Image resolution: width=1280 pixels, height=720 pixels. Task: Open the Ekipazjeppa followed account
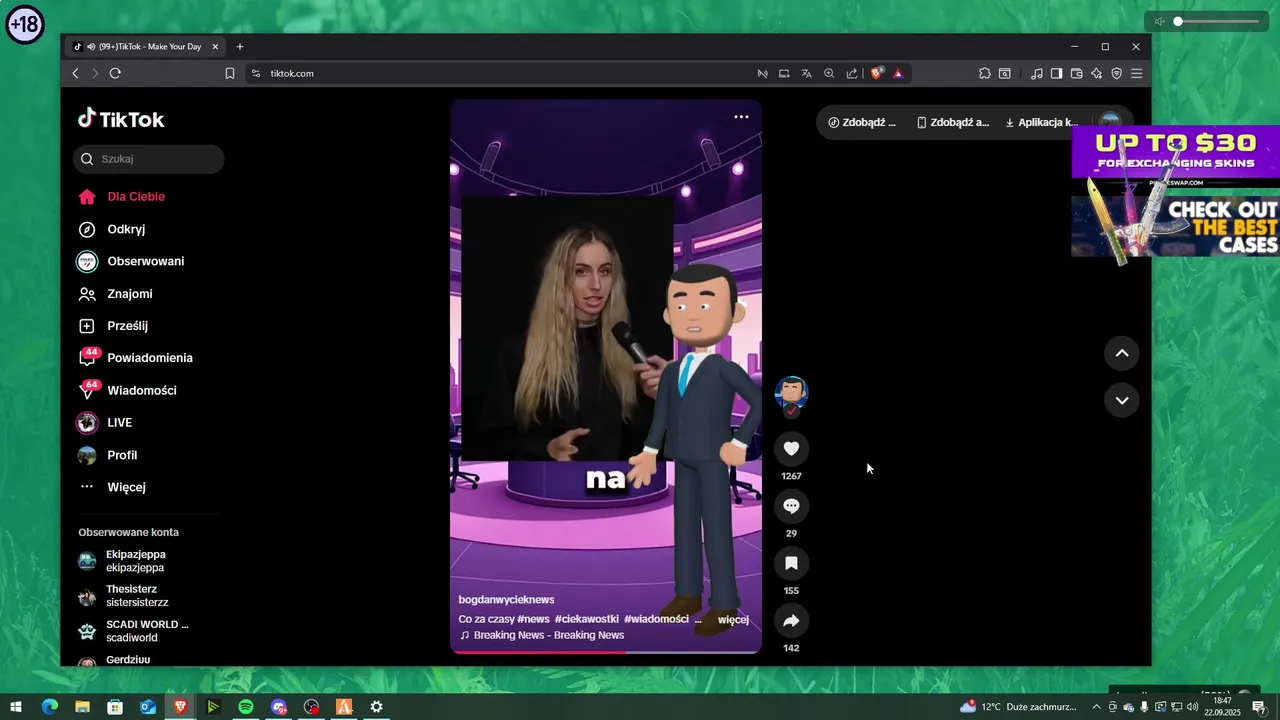tap(135, 561)
